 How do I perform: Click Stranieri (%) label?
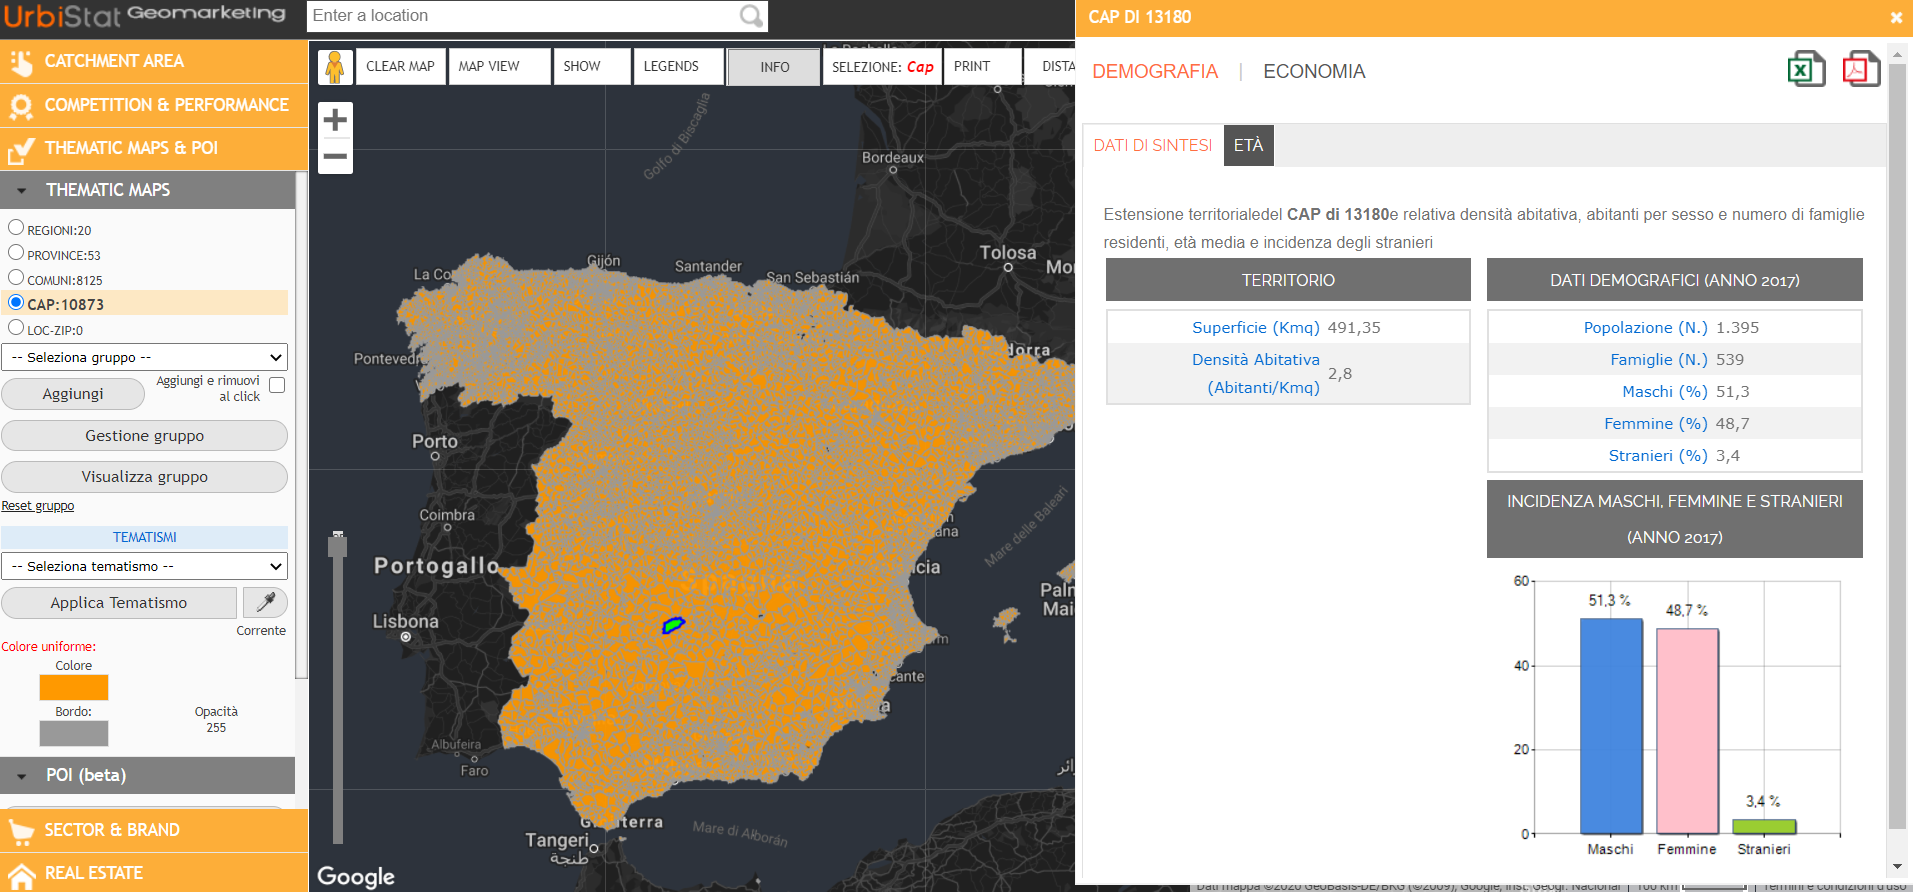click(1657, 456)
